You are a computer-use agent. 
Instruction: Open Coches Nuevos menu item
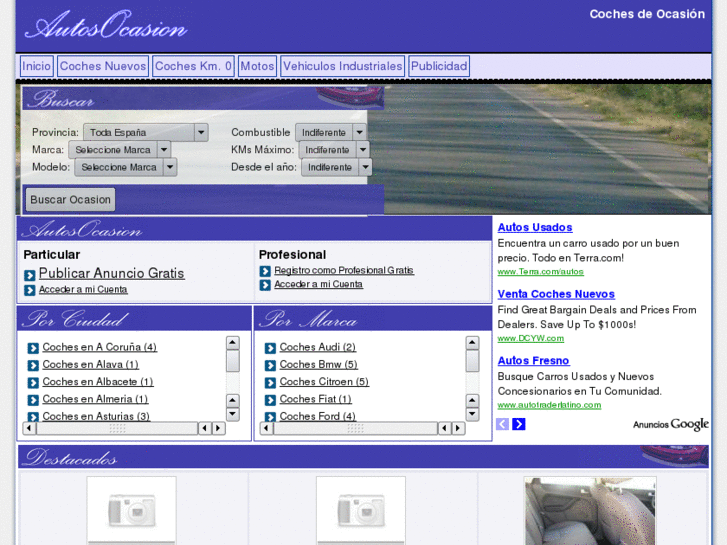click(x=103, y=66)
